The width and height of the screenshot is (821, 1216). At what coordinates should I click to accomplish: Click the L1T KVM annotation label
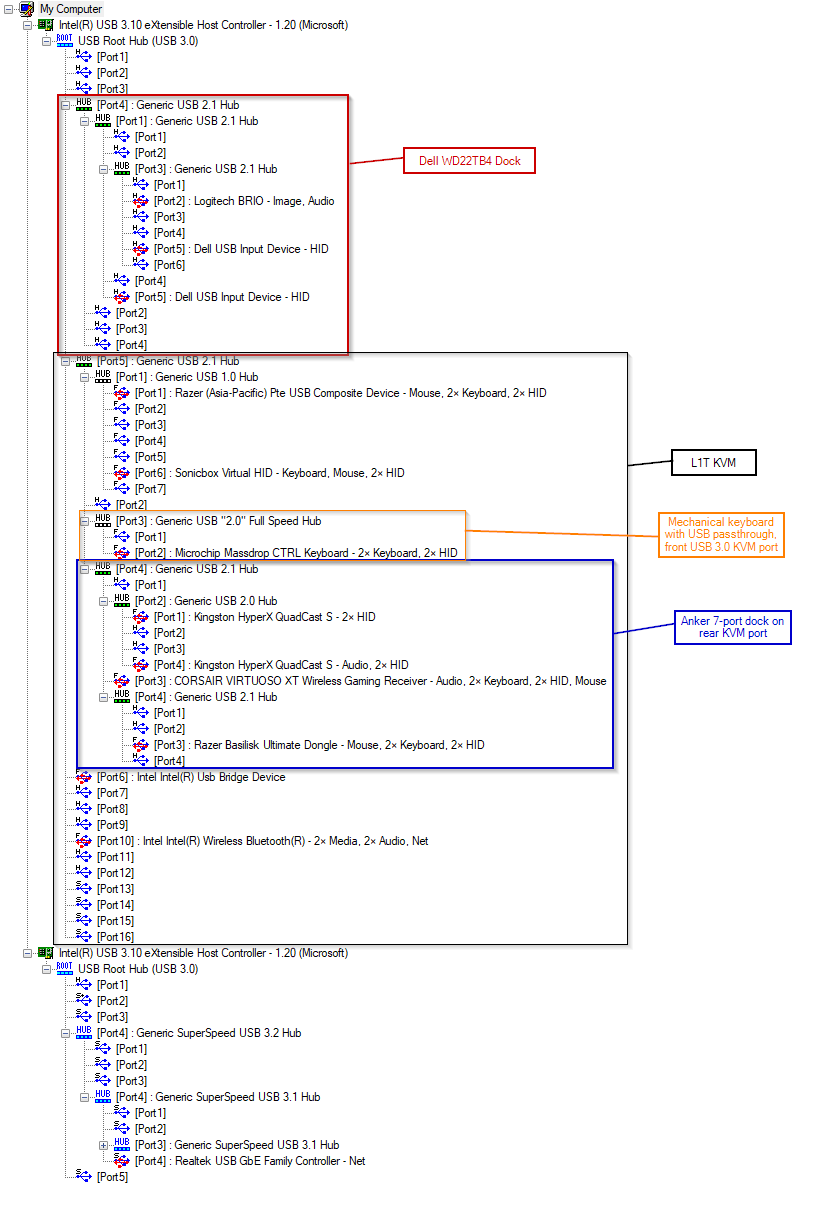[712, 462]
